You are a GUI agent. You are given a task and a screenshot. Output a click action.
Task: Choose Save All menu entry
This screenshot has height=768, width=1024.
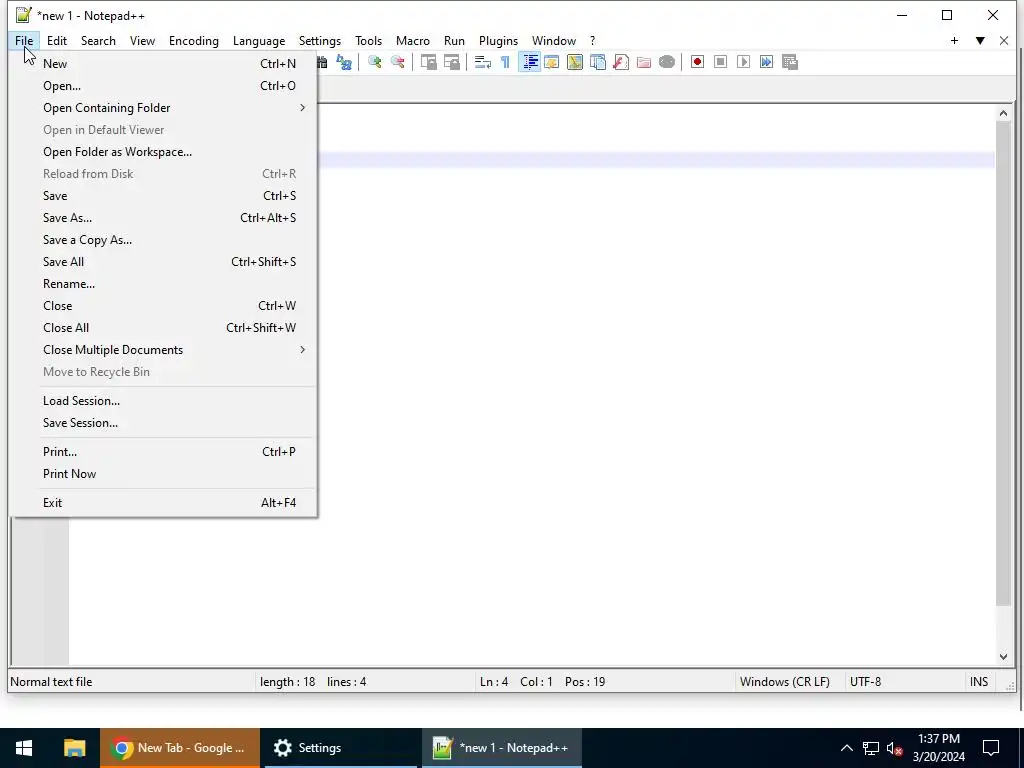163,262
